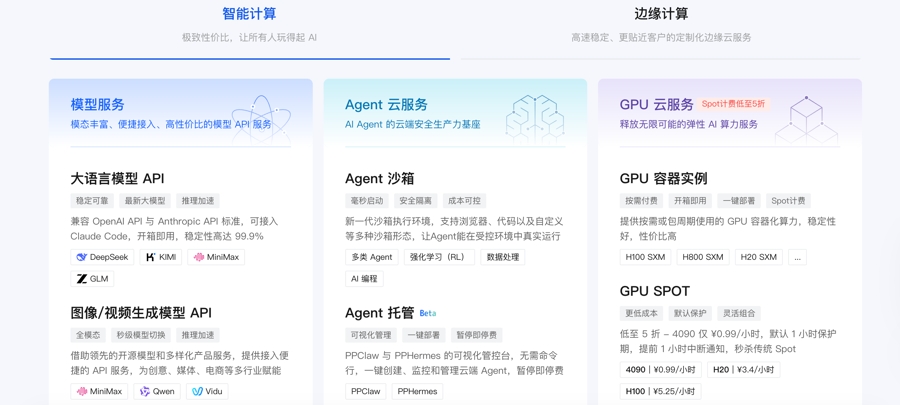Open the GPU SPOT section title
The image size is (900, 405).
tap(654, 291)
